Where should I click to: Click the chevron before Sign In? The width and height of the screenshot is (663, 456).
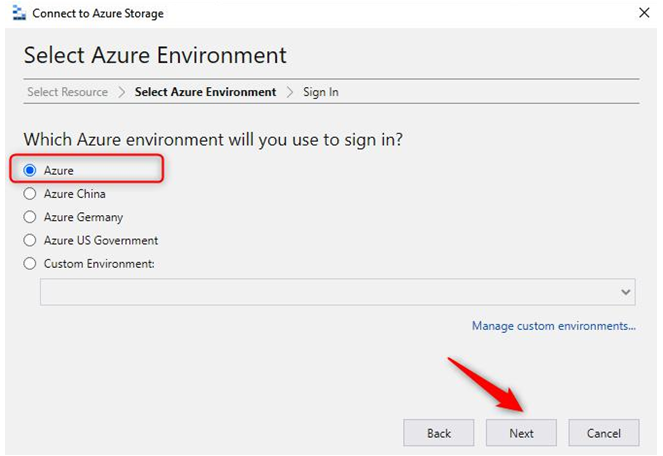(x=290, y=92)
